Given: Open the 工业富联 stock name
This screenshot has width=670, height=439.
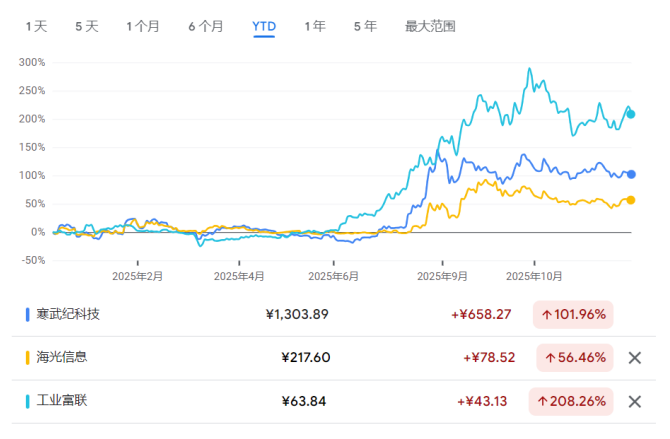Looking at the screenshot, I should (62, 401).
